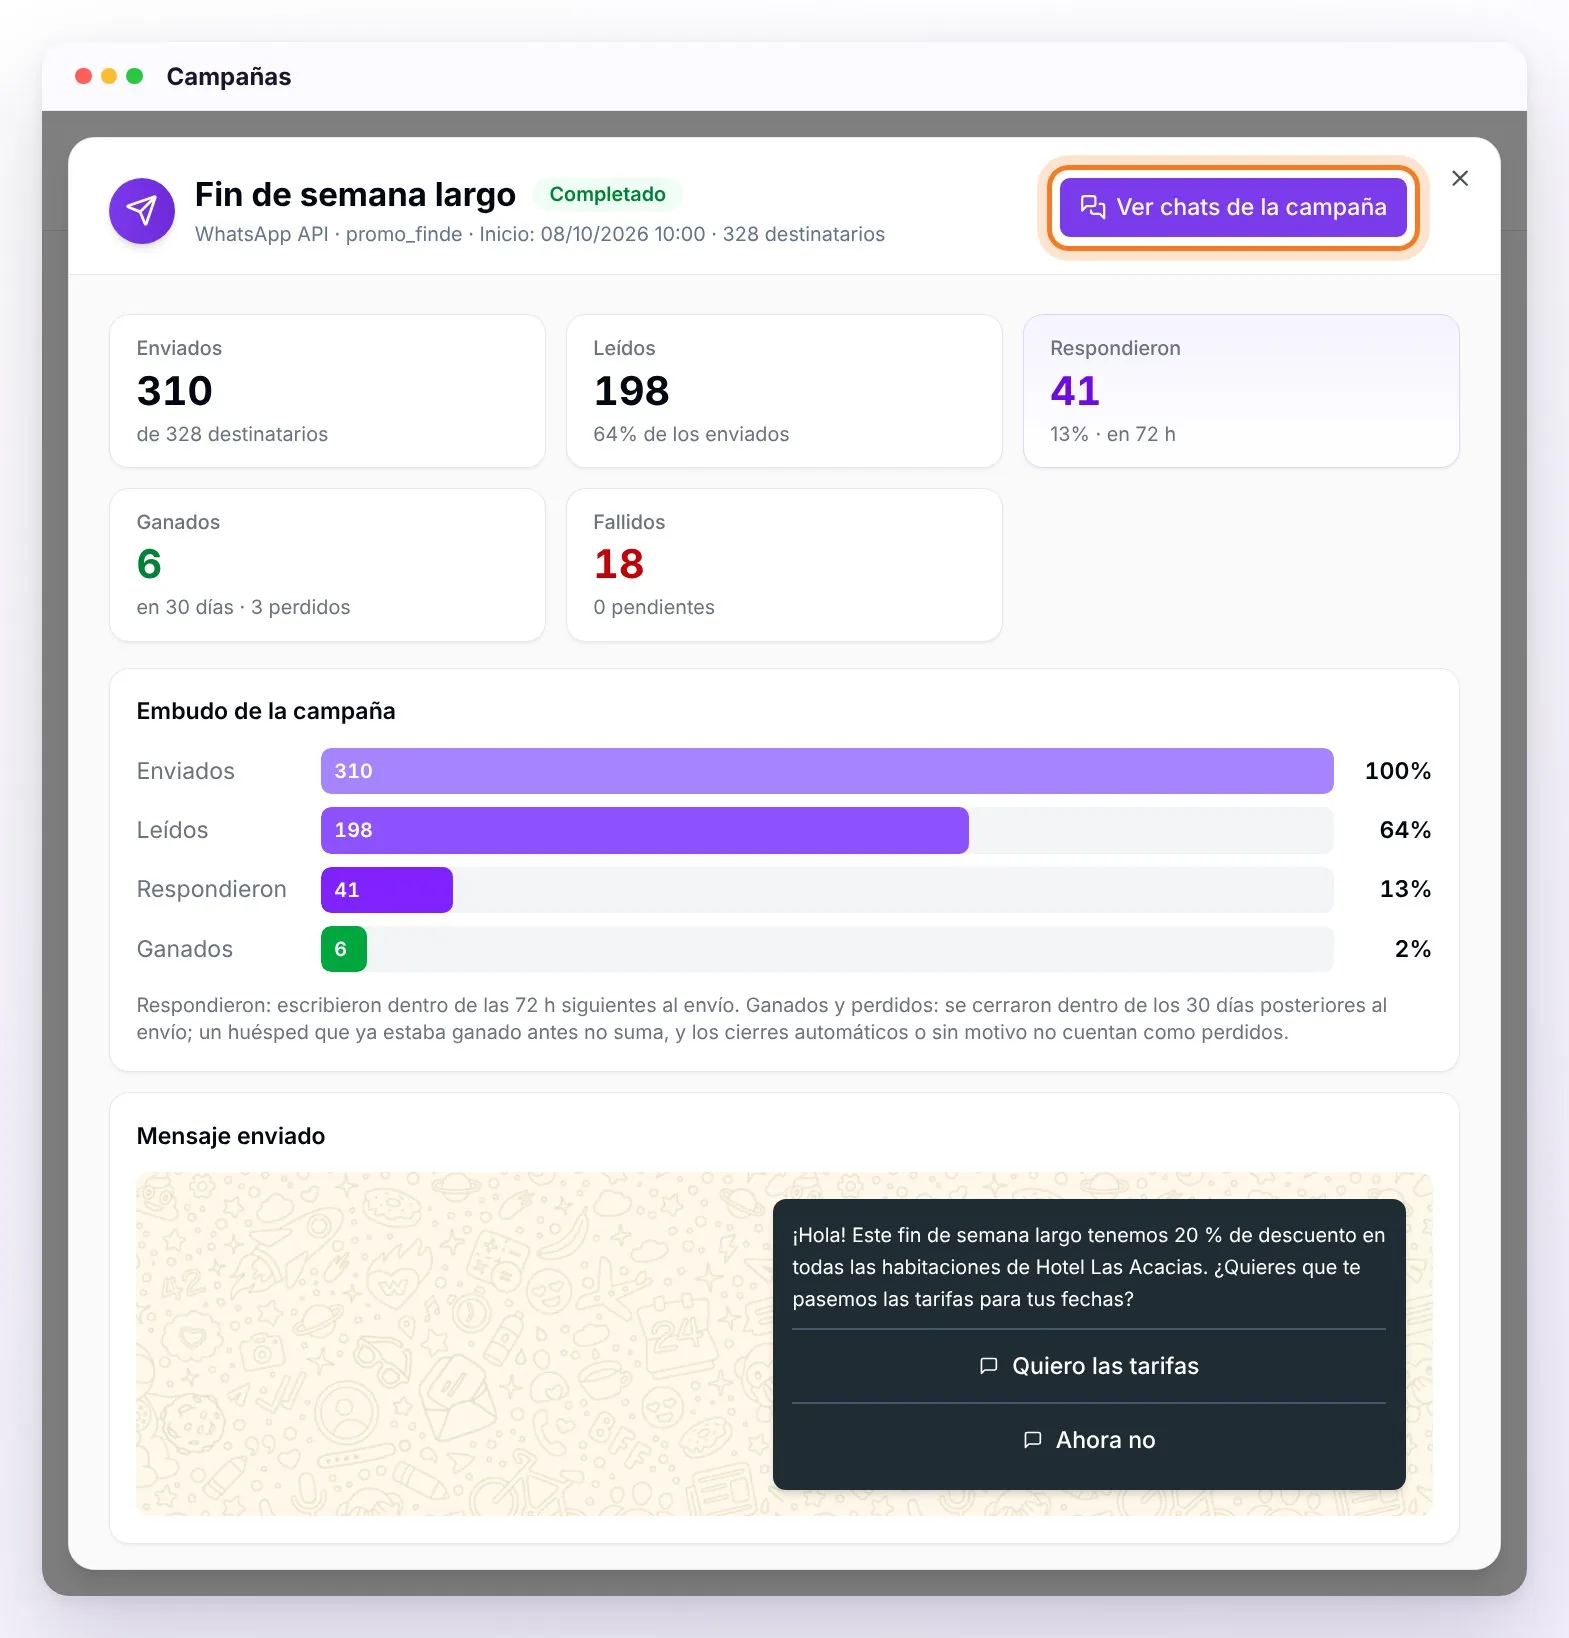Open Ver chats de la campaña
This screenshot has height=1638, width=1569.
1233,207
